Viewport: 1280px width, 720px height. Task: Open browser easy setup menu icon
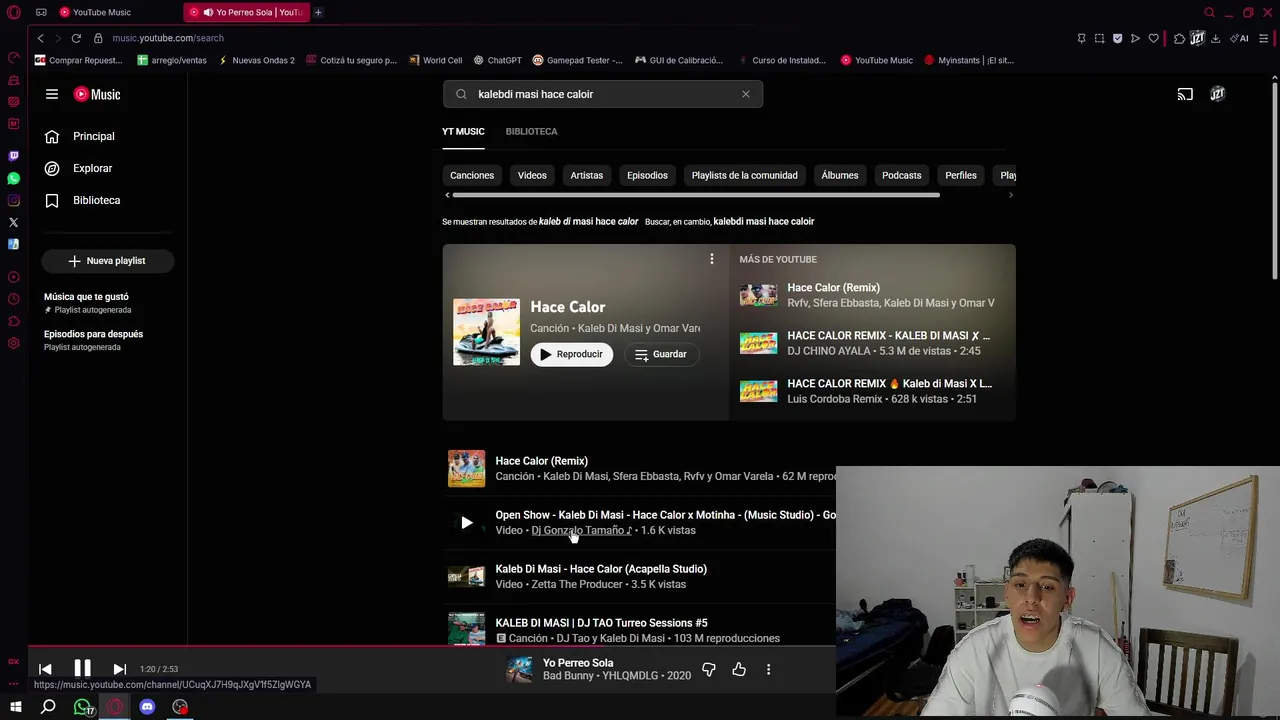tap(1263, 38)
